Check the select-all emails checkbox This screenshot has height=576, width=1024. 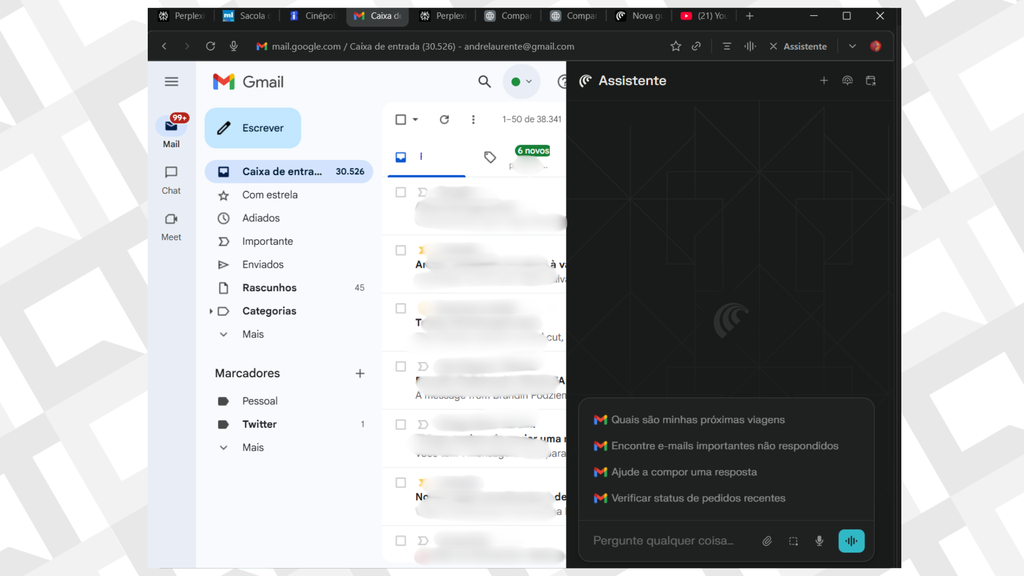point(401,119)
